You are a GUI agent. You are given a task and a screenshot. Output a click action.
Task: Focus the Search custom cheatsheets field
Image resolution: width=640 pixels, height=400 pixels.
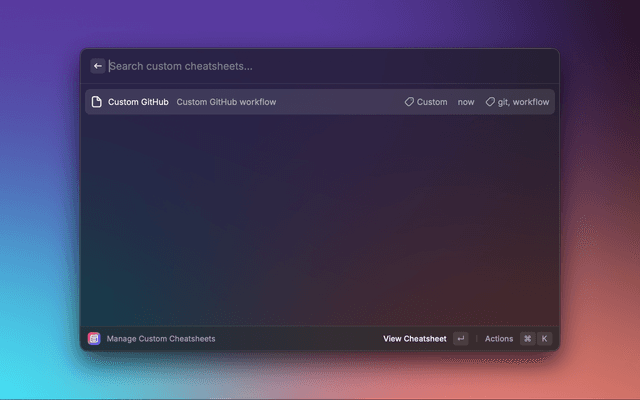pos(300,66)
